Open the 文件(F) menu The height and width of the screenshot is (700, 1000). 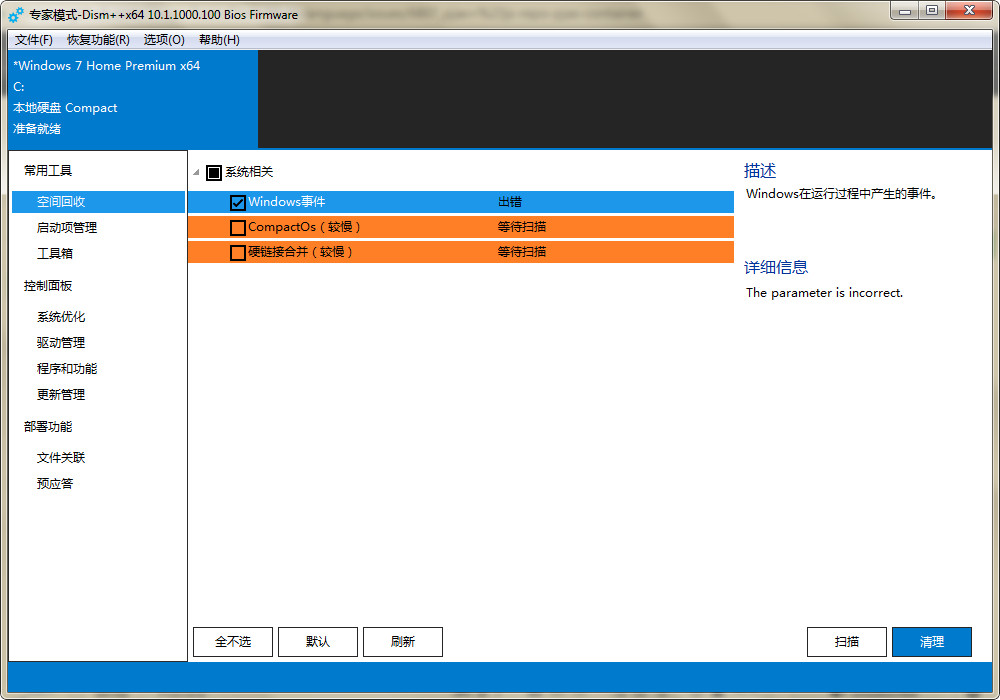[33, 40]
